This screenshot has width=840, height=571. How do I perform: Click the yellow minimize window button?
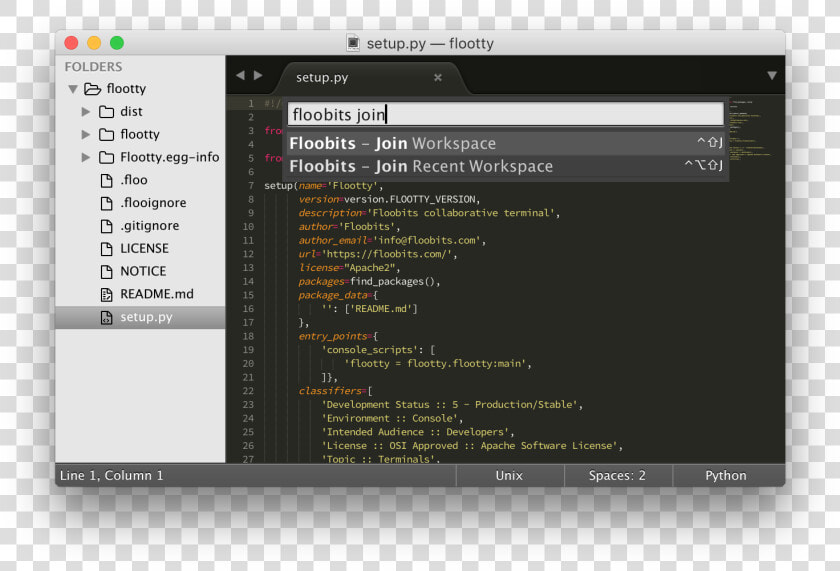[x=94, y=43]
